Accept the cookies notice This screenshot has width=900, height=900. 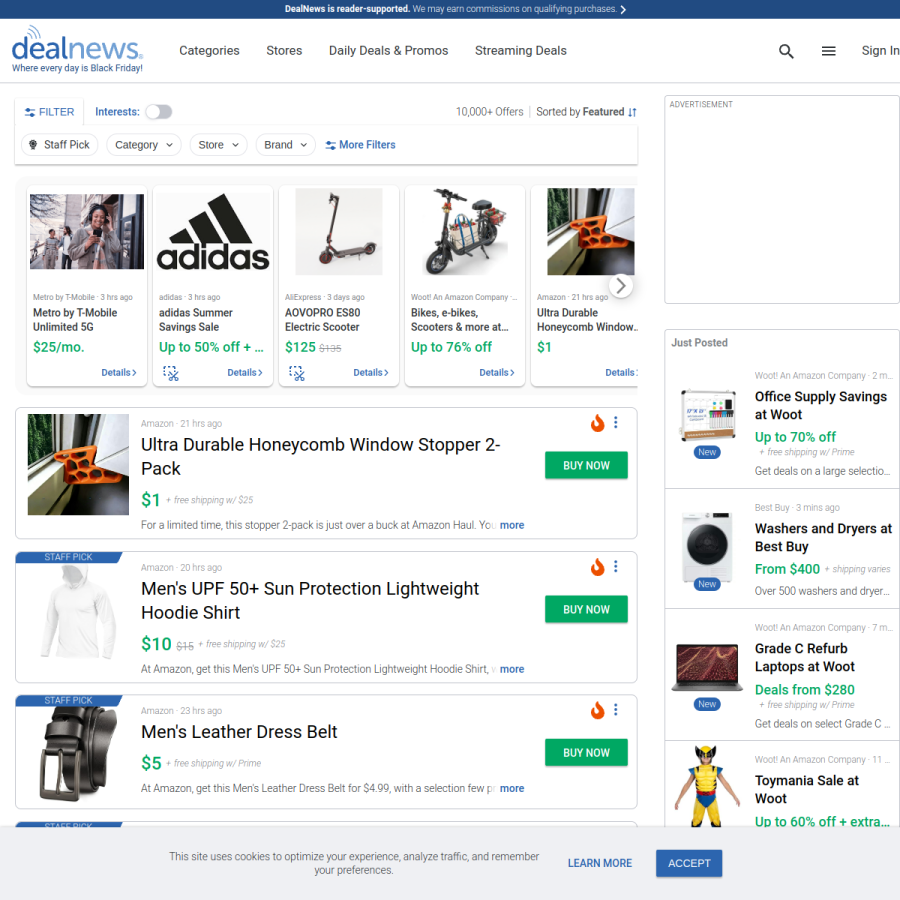689,863
